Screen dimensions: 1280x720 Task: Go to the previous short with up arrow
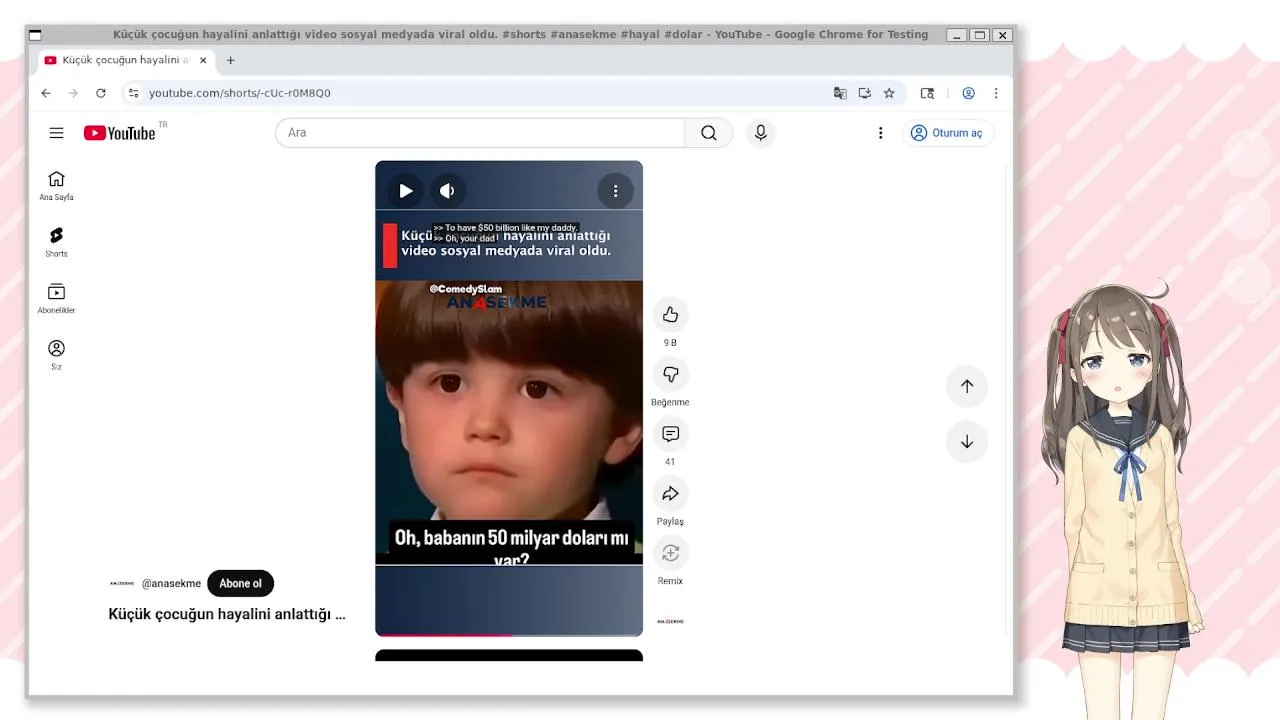(x=967, y=386)
